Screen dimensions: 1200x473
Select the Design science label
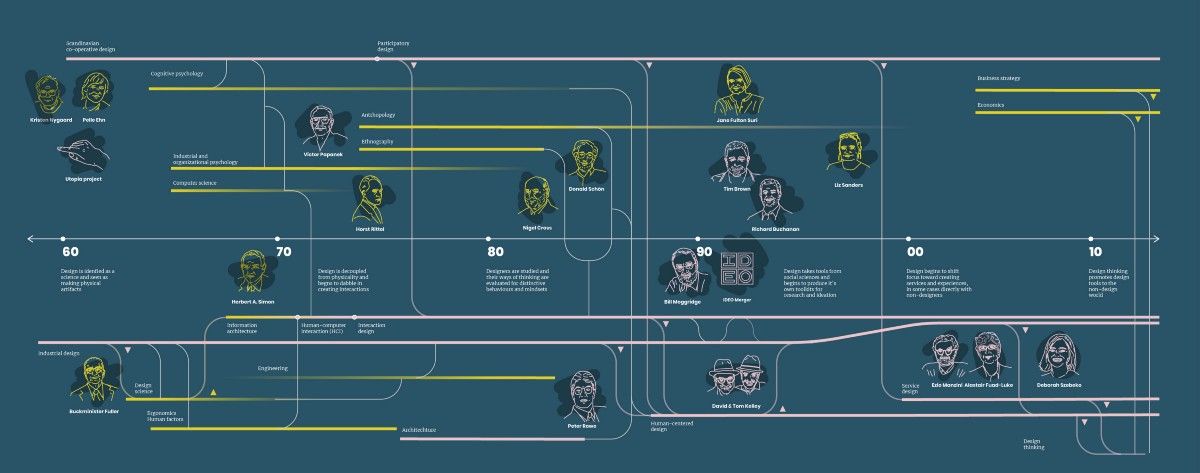tap(142, 387)
